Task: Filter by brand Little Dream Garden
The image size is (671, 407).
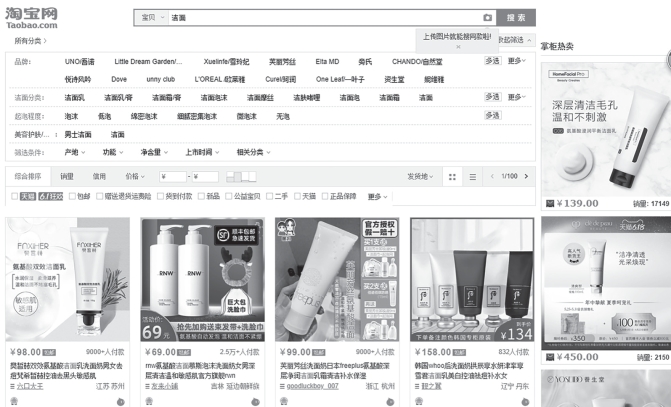Action: (148, 62)
